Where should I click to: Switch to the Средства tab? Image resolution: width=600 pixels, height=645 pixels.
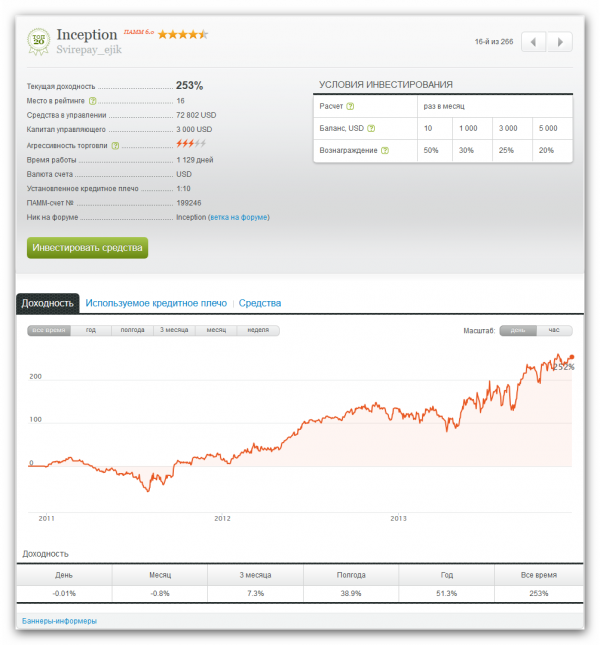point(260,303)
